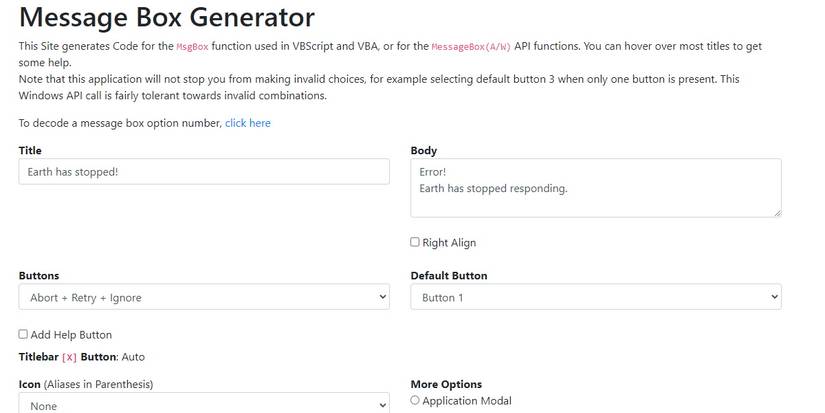Click the Title text input field

[x=203, y=172]
